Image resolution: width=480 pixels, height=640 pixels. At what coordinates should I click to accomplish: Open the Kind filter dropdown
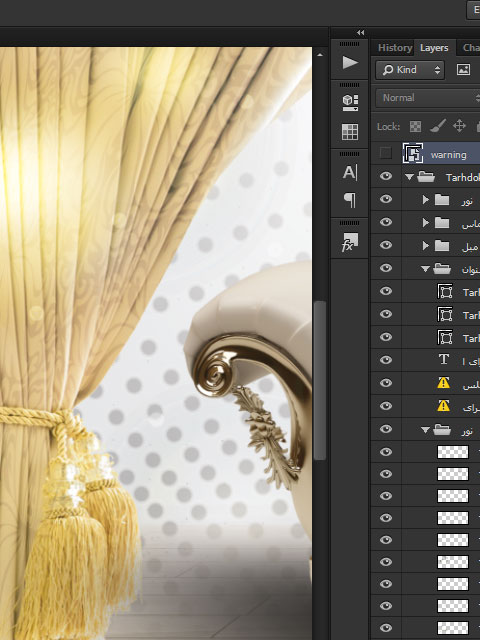point(410,70)
